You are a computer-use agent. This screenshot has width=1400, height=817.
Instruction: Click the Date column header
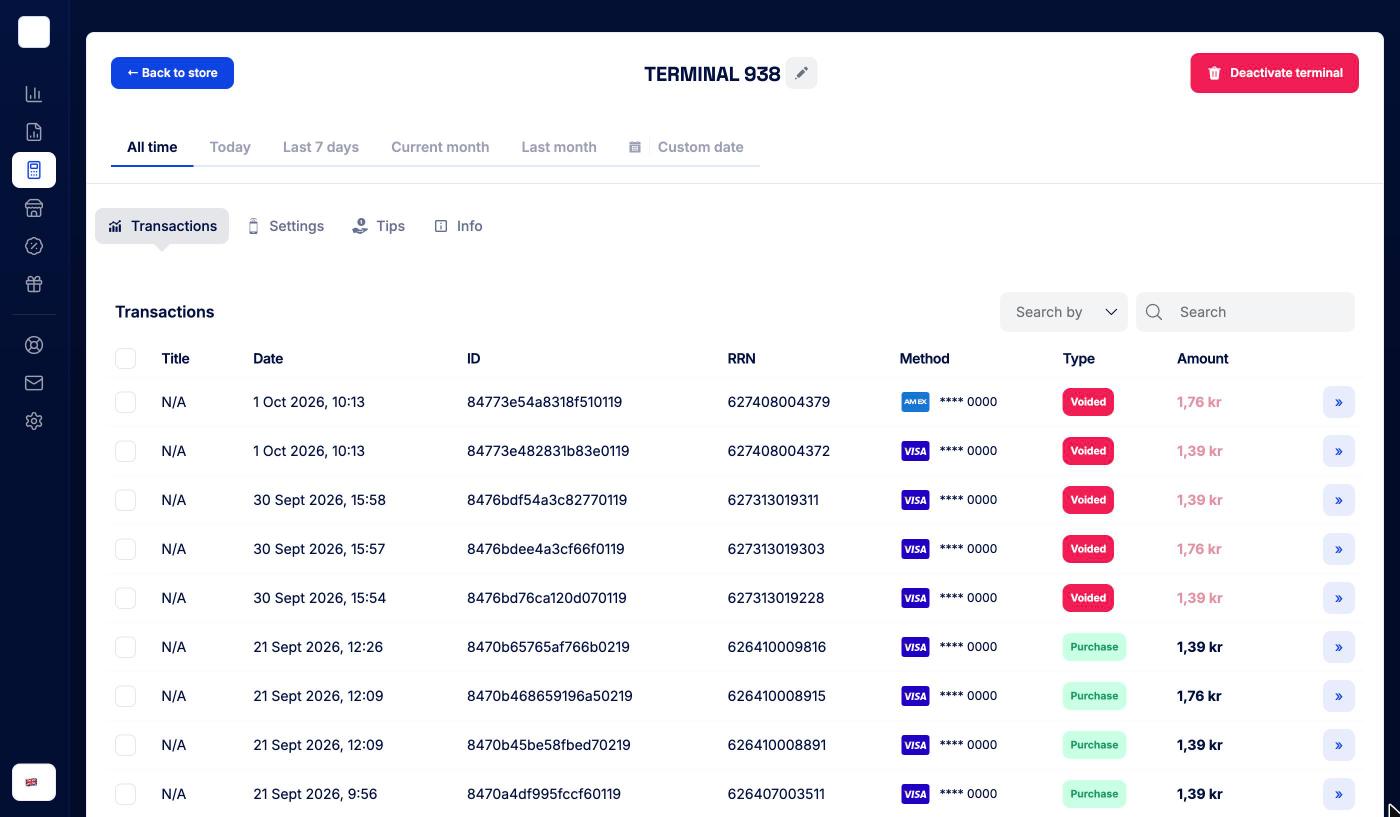pyautogui.click(x=268, y=358)
